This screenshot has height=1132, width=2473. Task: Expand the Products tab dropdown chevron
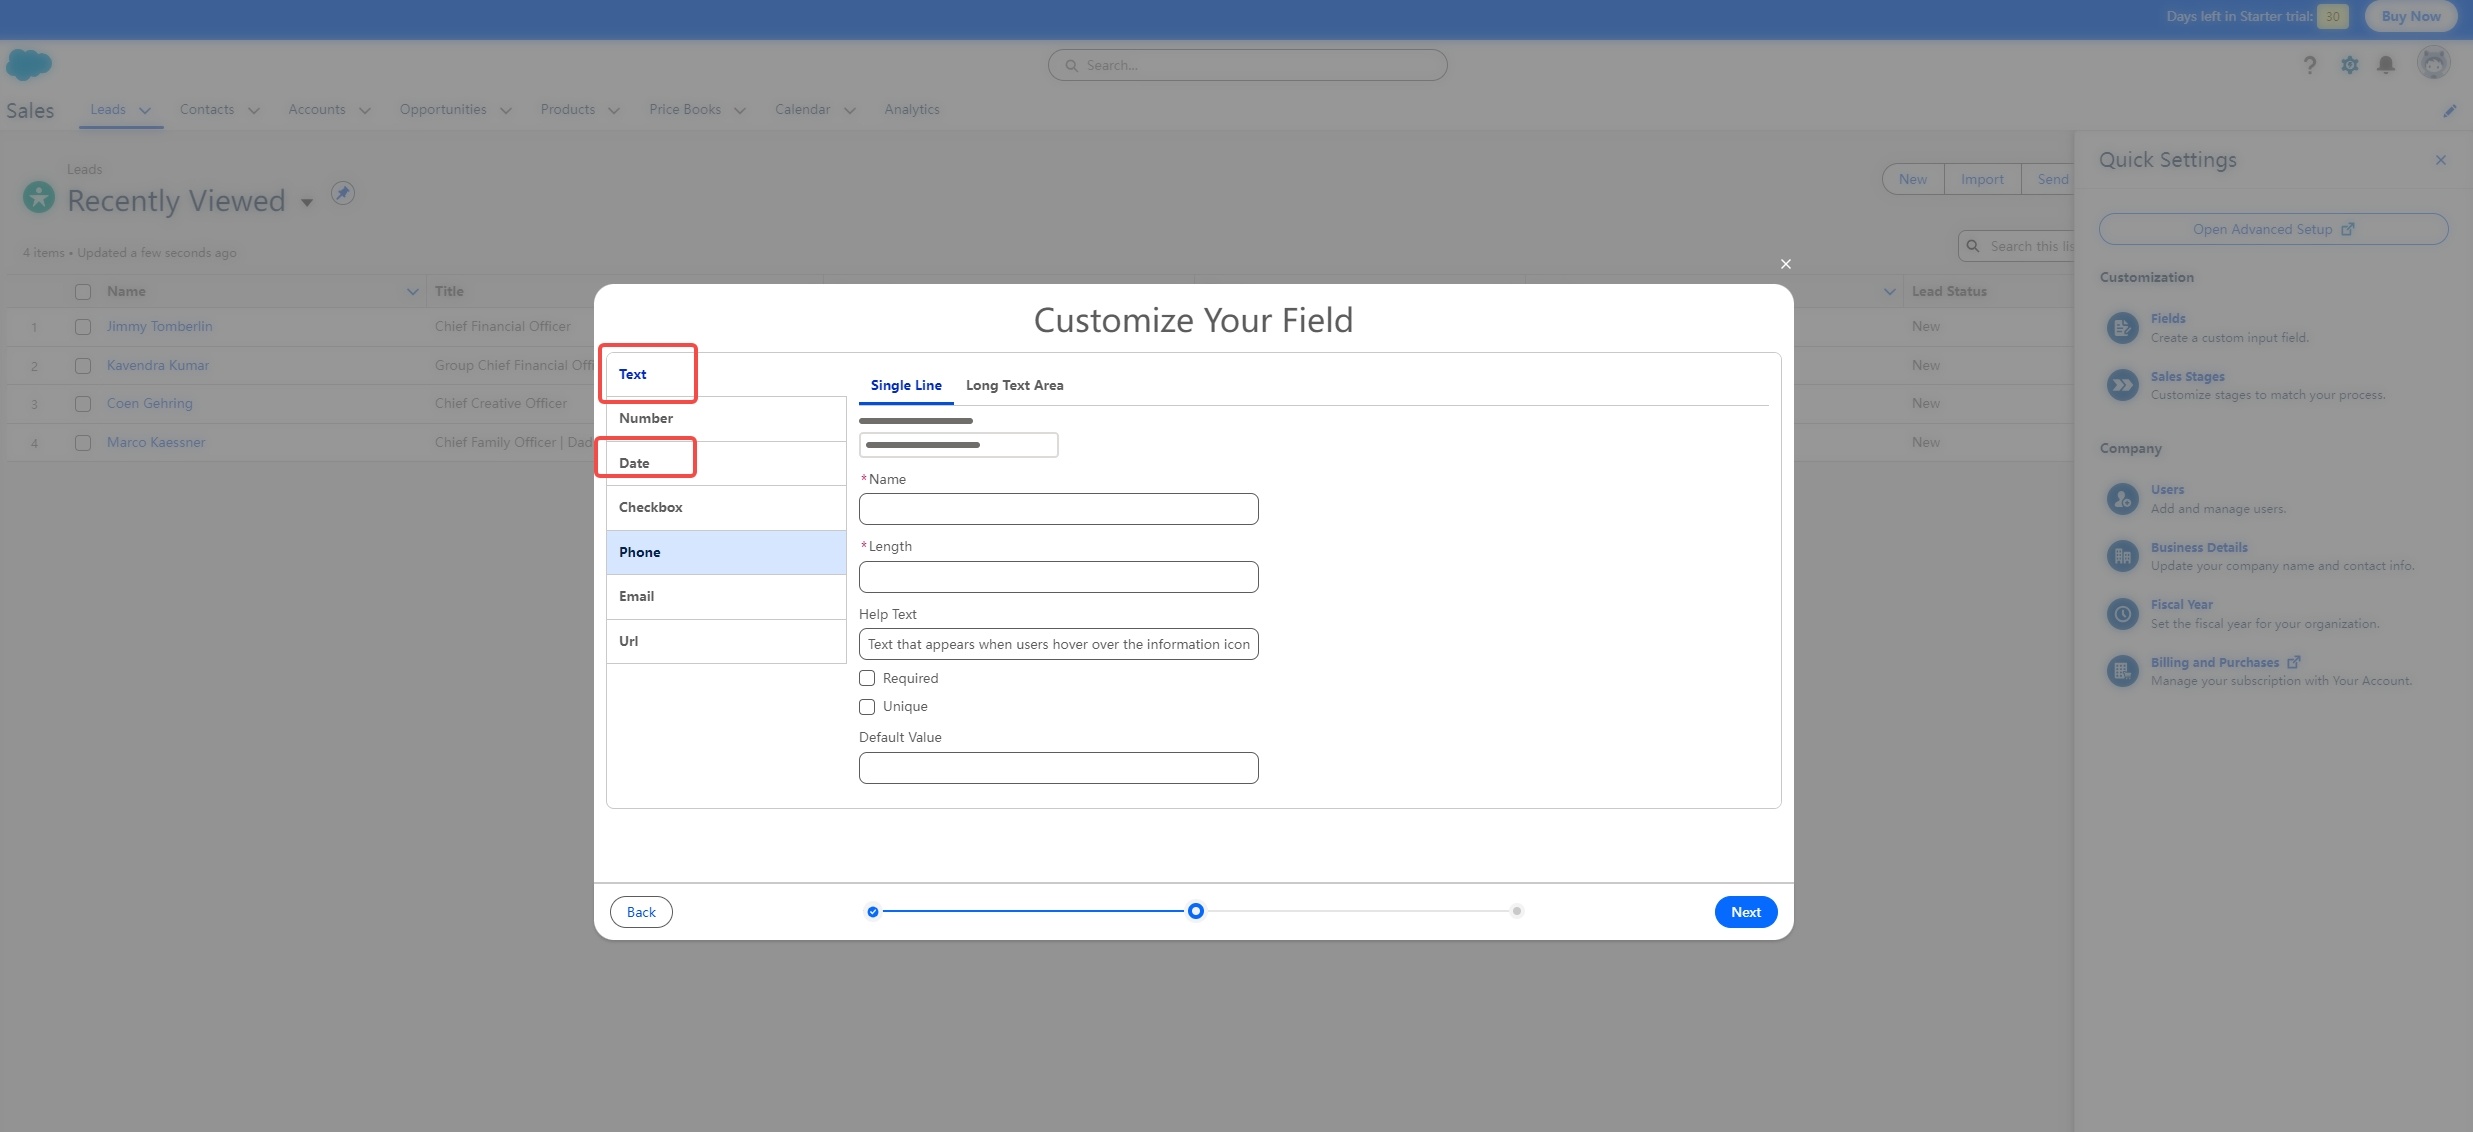click(614, 111)
